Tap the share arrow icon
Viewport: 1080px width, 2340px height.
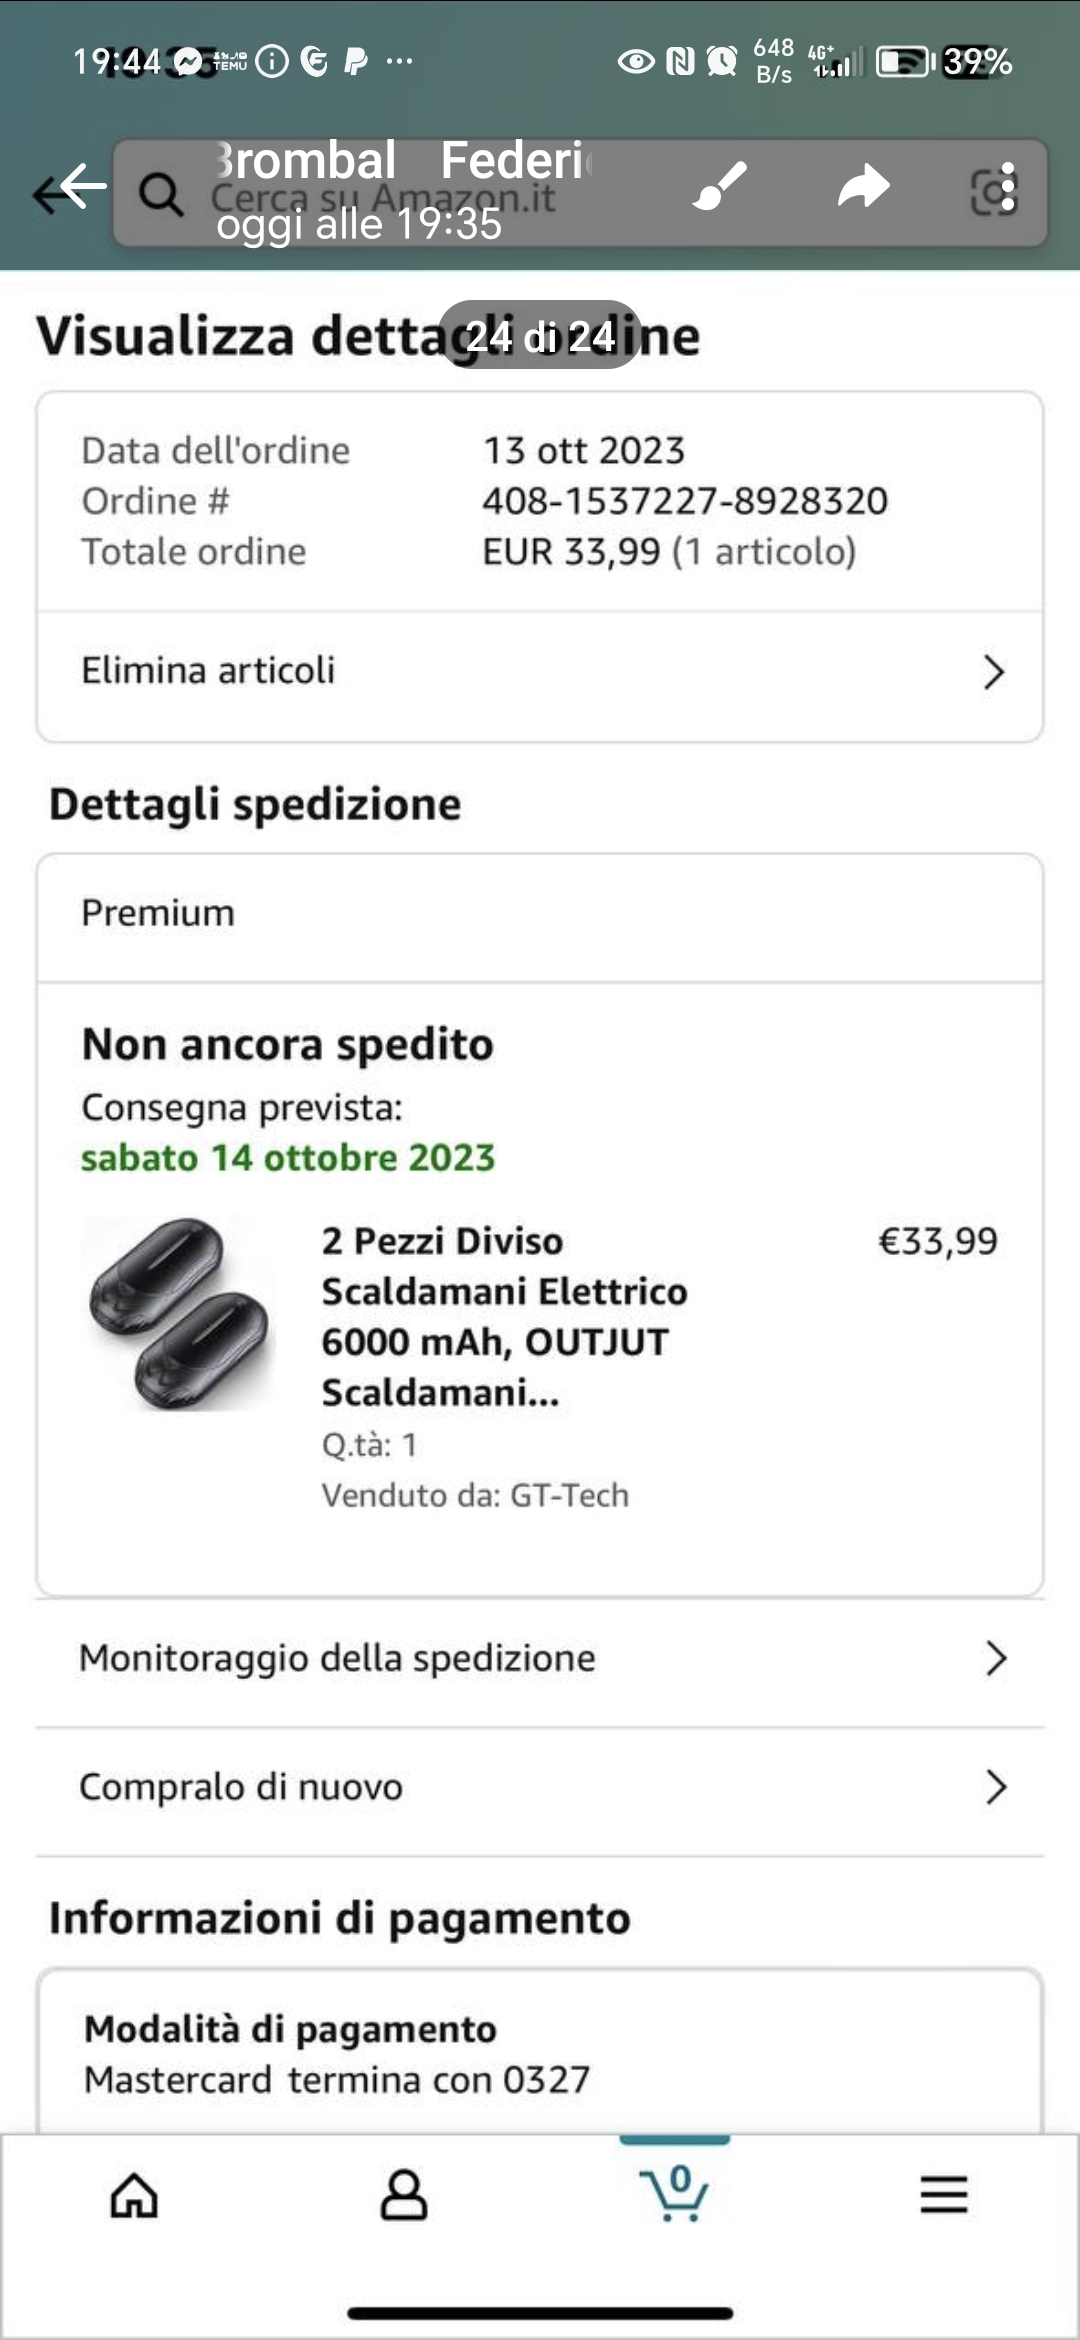coord(863,187)
